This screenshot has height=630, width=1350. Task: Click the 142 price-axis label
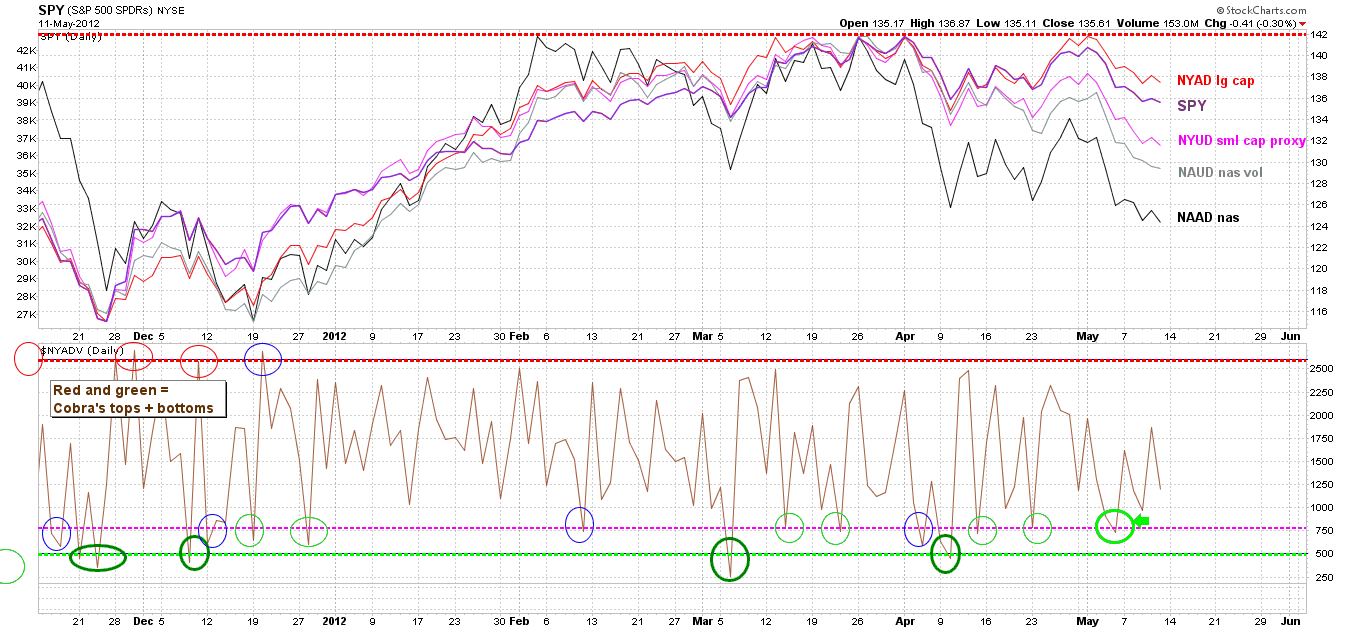1318,34
